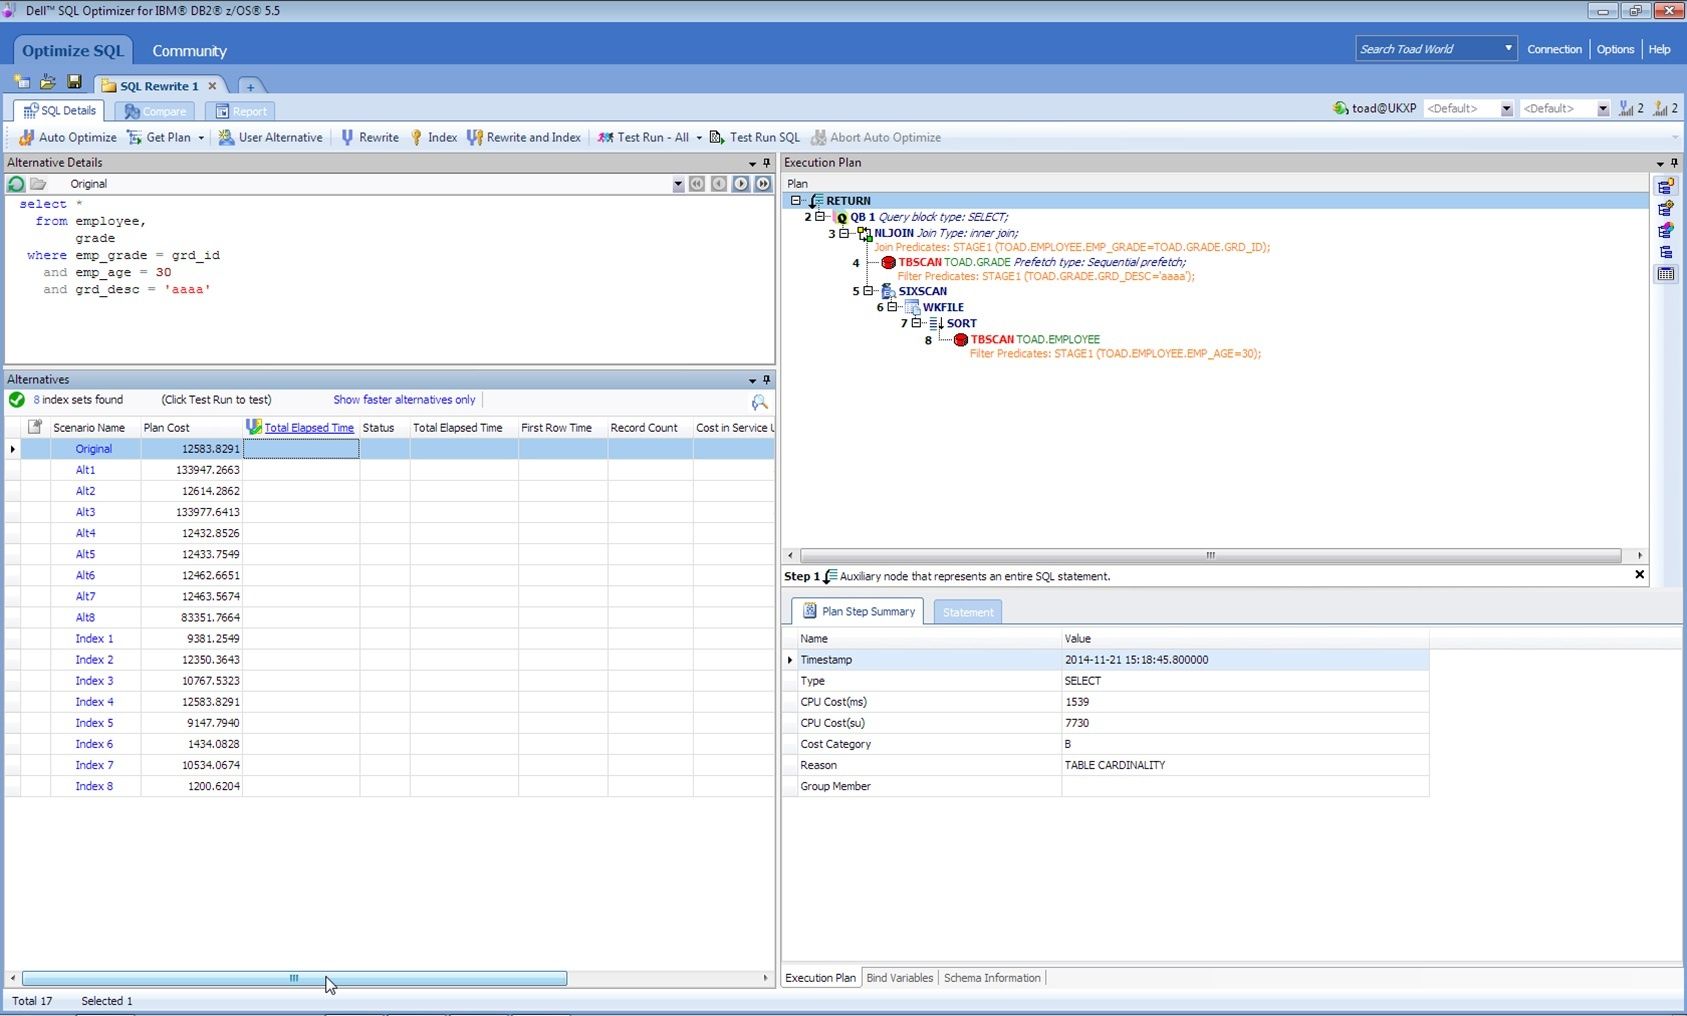Click the new session icon above the tabs
This screenshot has width=1687, height=1016.
click(22, 82)
